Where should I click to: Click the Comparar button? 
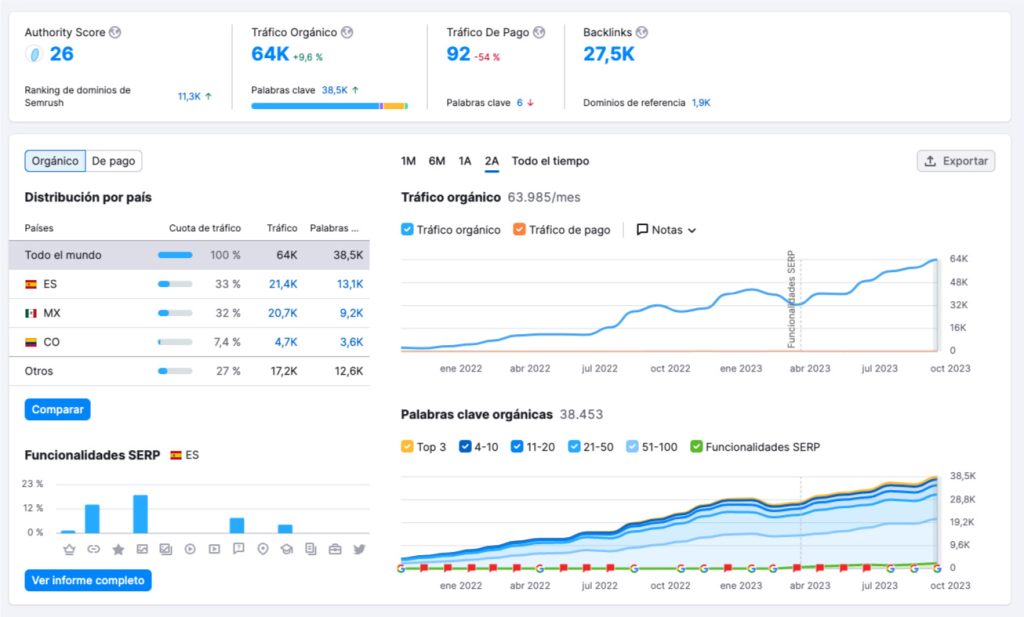(x=57, y=410)
